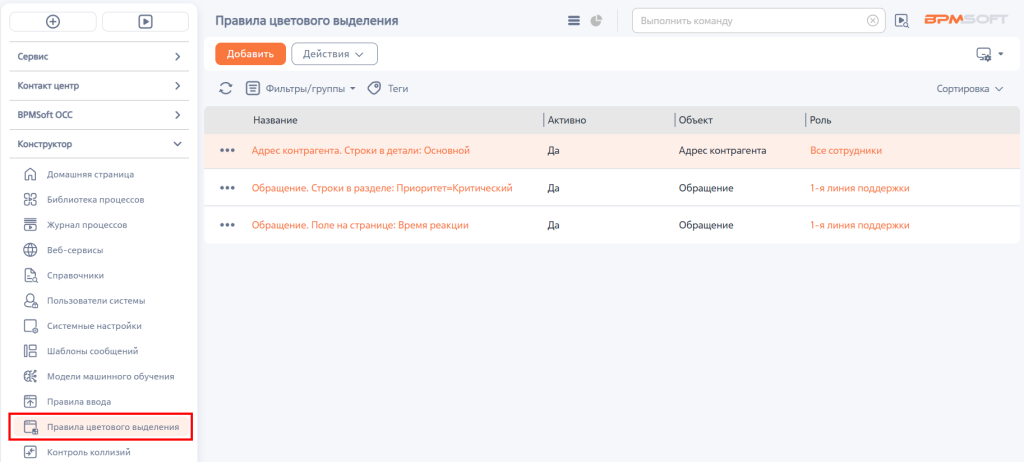Open the Теги tag icon

(374, 88)
